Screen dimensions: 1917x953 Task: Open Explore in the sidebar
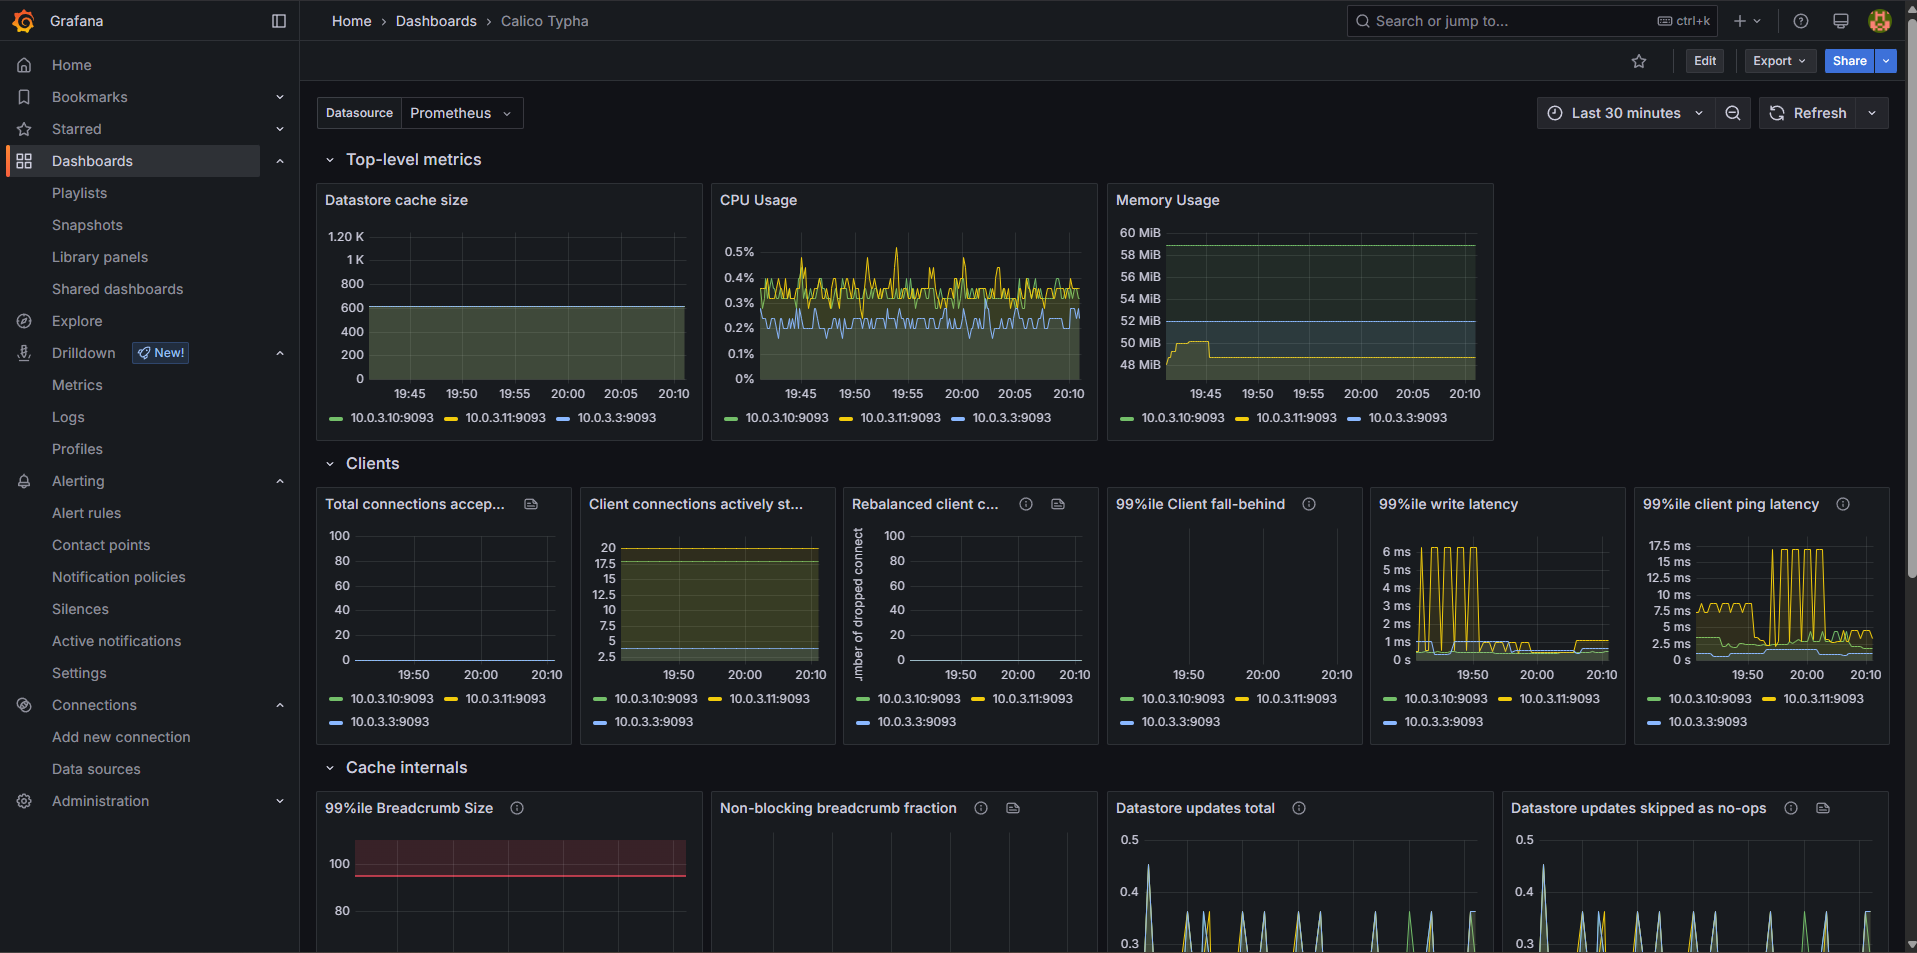coord(77,321)
